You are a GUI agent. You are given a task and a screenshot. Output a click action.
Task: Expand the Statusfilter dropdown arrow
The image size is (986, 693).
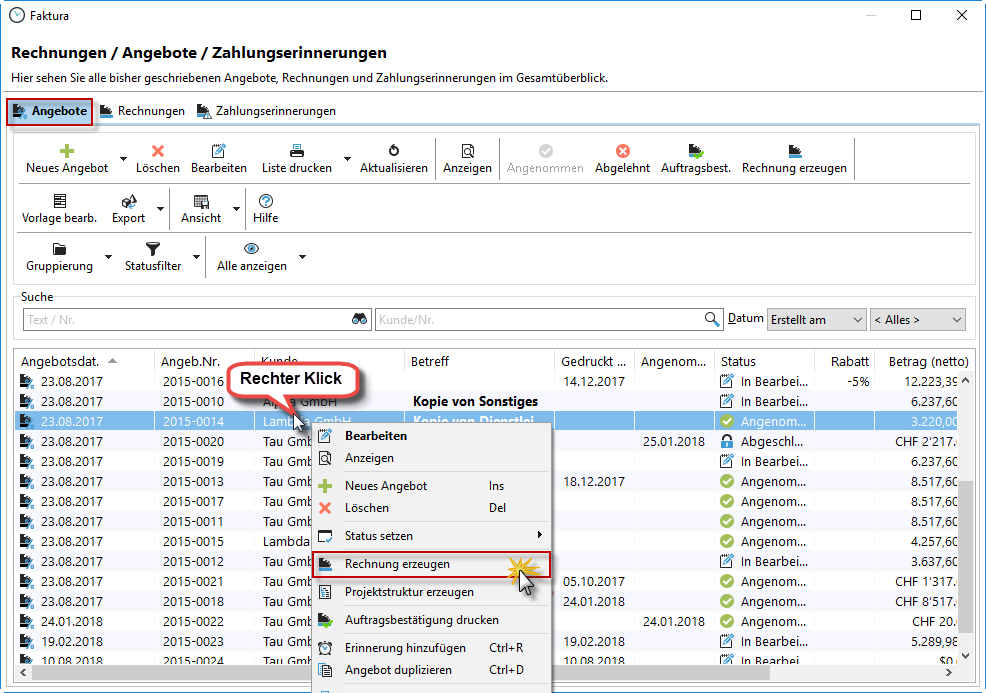196,258
